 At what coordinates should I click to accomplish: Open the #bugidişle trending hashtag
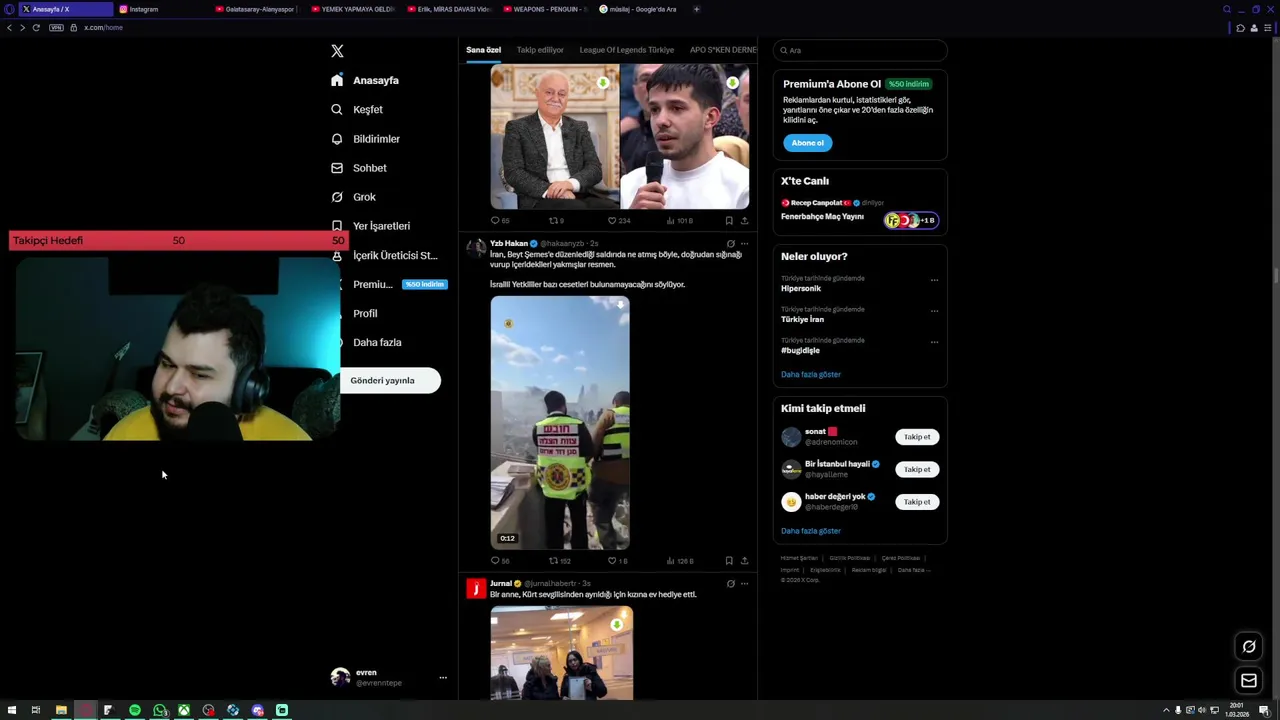(x=800, y=350)
